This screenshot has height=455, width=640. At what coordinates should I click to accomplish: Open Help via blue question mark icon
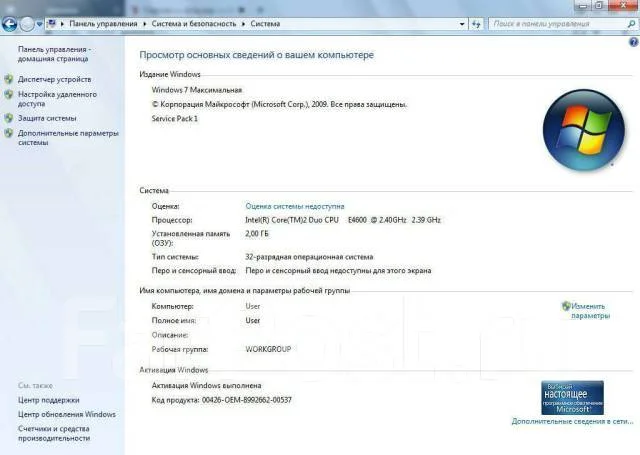[x=634, y=42]
